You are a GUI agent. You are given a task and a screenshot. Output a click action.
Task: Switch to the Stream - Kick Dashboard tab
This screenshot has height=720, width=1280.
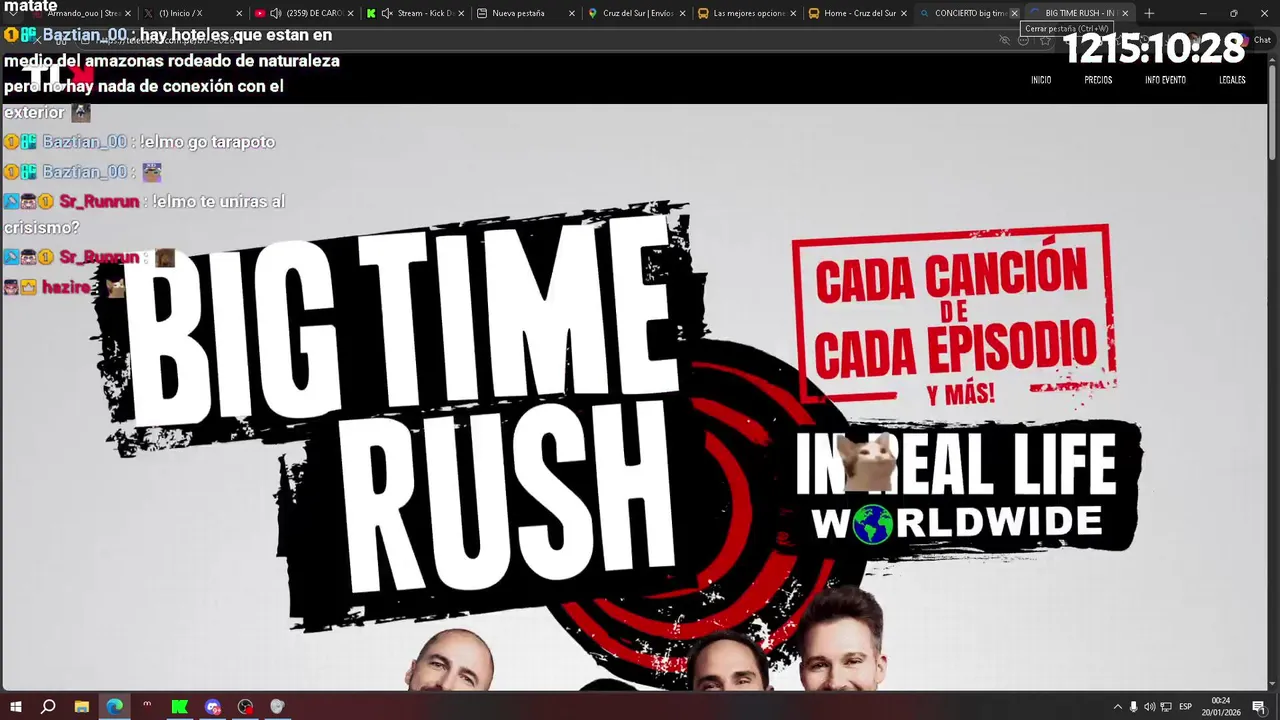pos(415,13)
